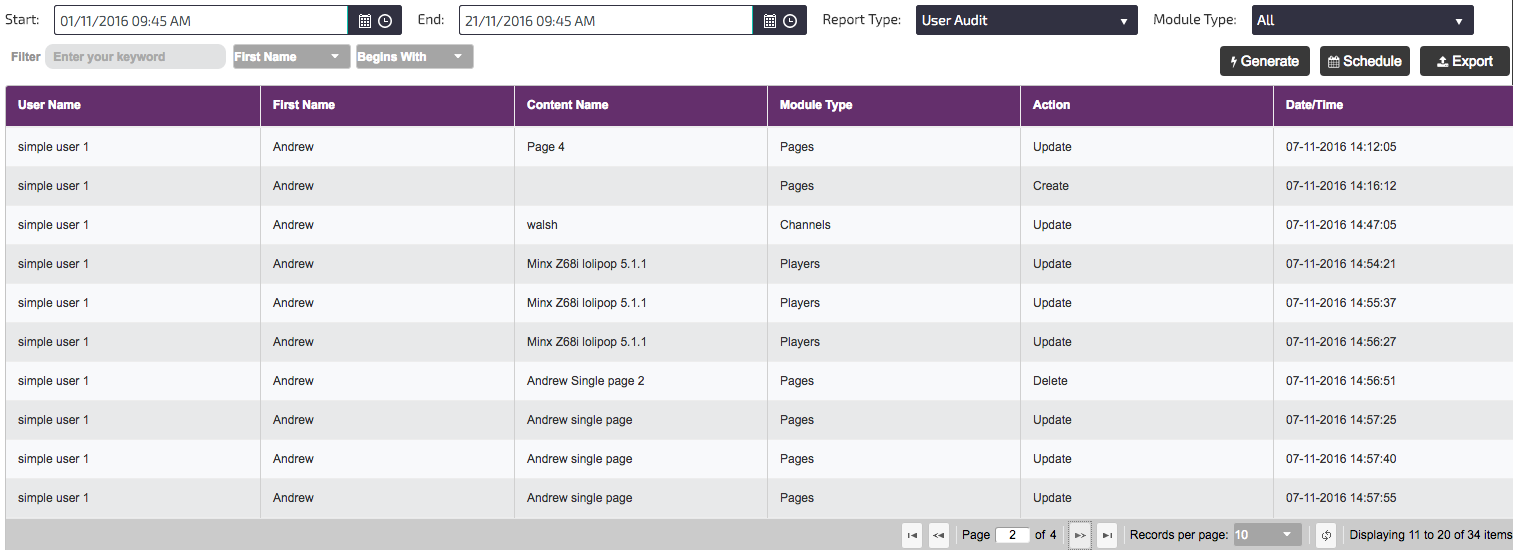Click the timestamp '07-11-2016 14:56:27'
Viewport: 1513px width, 550px height.
(1341, 342)
